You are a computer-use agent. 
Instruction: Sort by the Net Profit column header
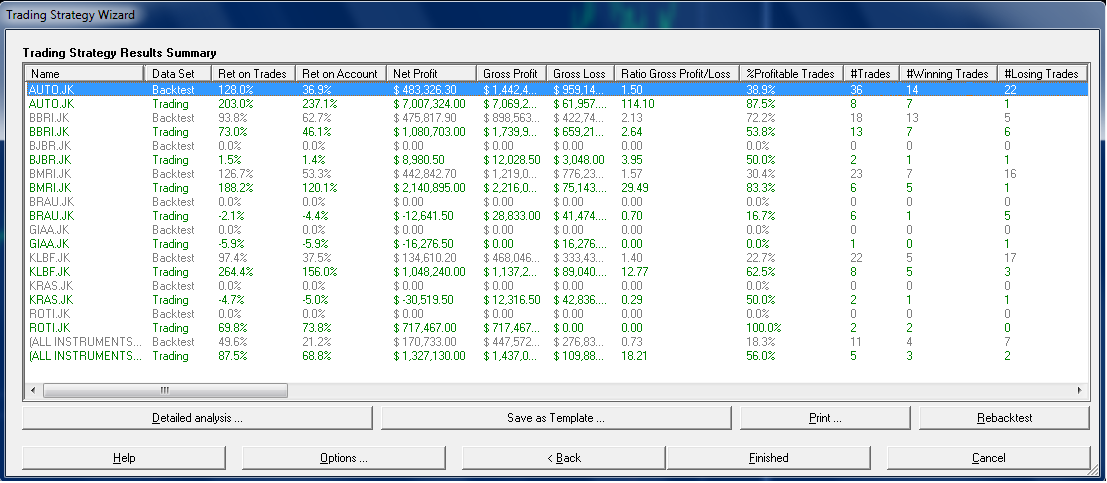(x=431, y=73)
